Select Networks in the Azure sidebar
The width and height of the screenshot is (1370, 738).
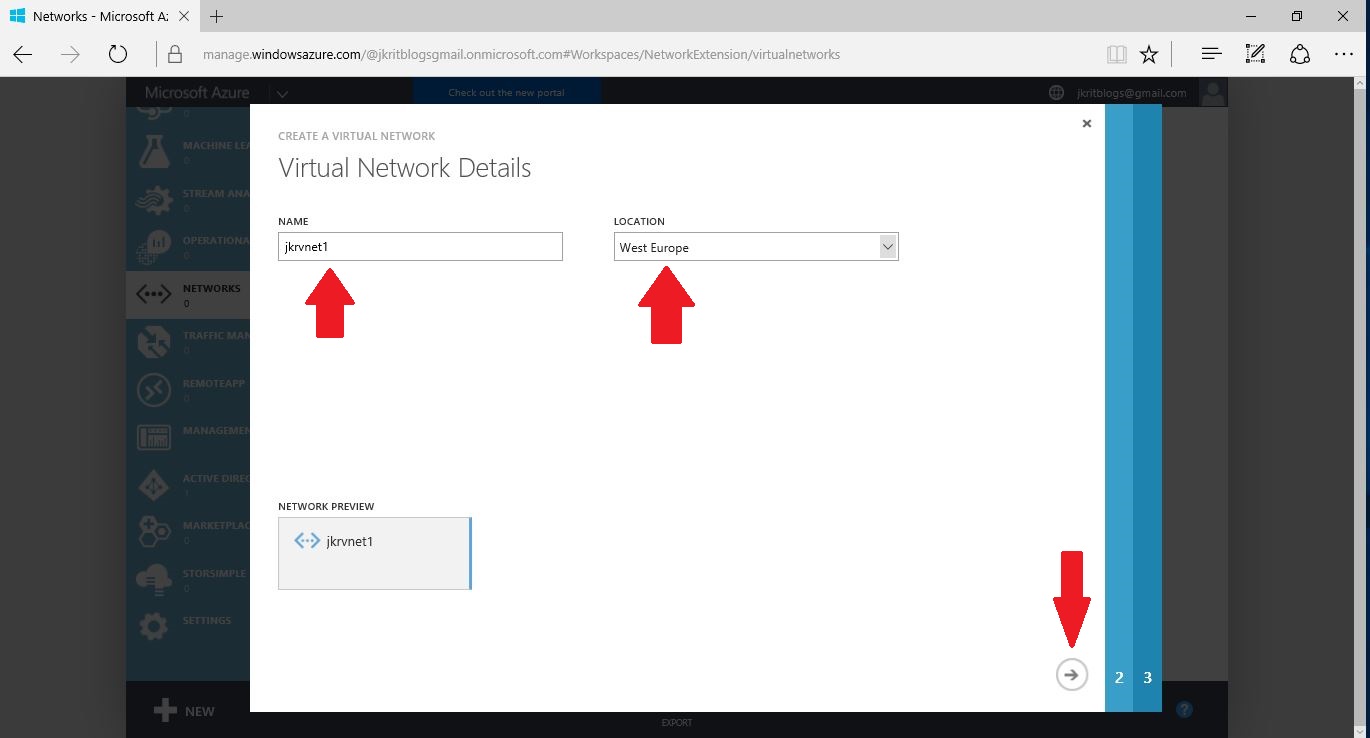coord(187,295)
